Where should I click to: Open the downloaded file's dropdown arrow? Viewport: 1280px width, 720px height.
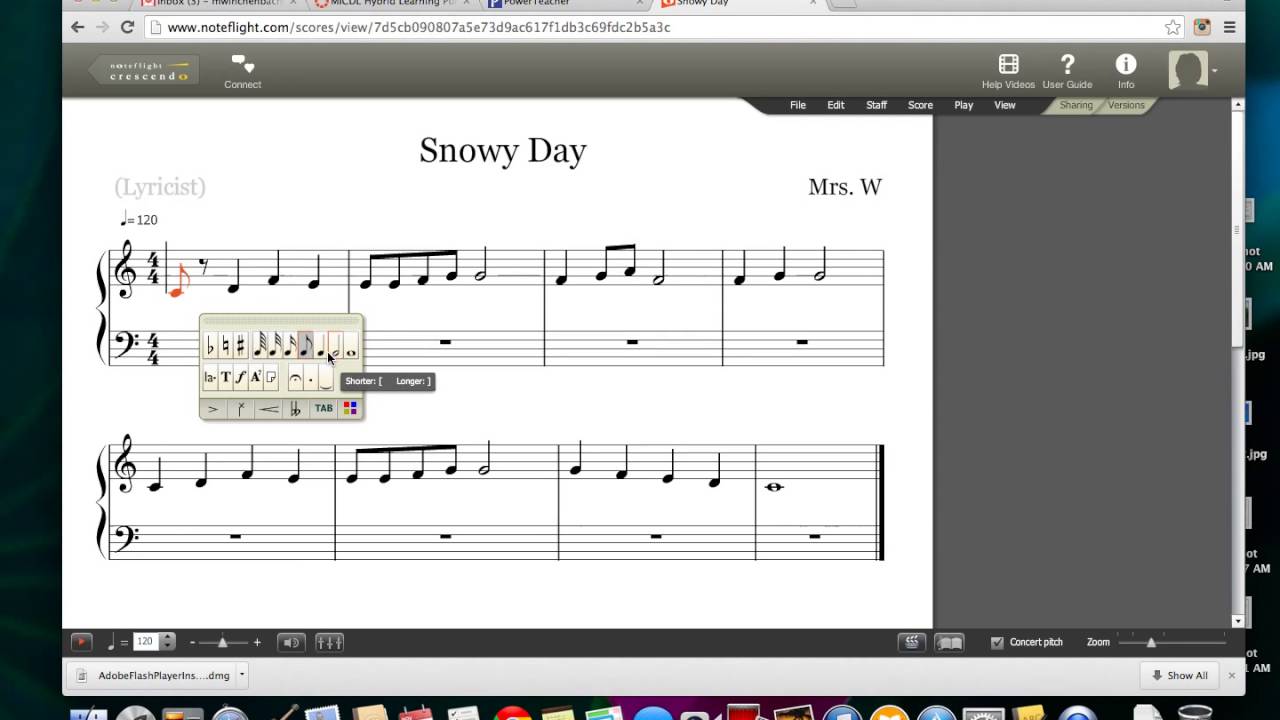coord(241,675)
